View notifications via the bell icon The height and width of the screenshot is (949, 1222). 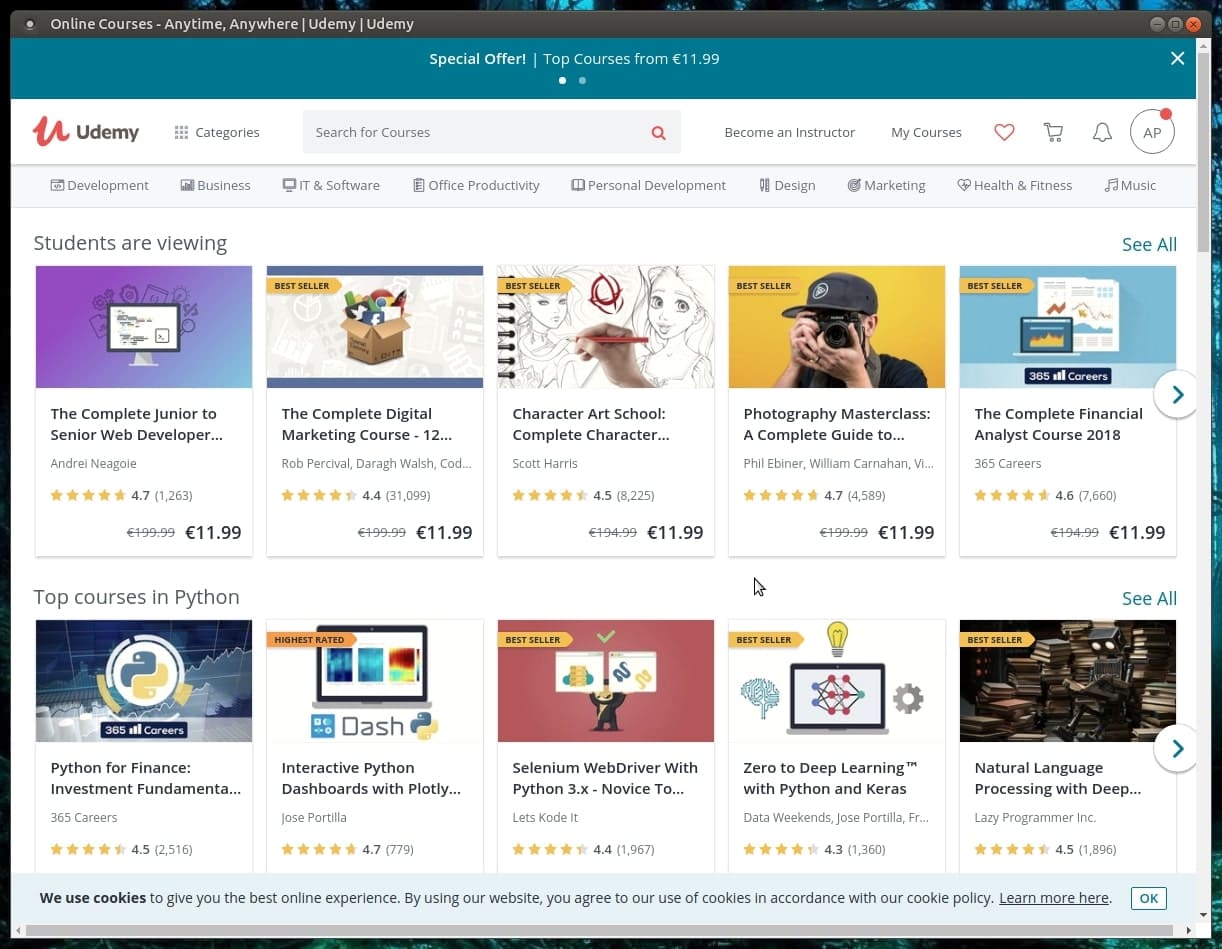click(x=1102, y=131)
